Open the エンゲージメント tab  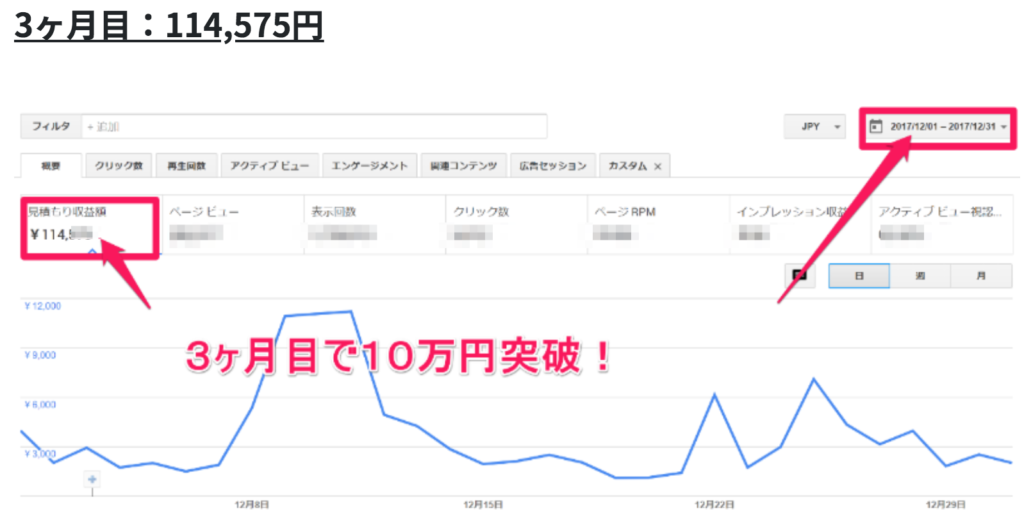tap(369, 166)
